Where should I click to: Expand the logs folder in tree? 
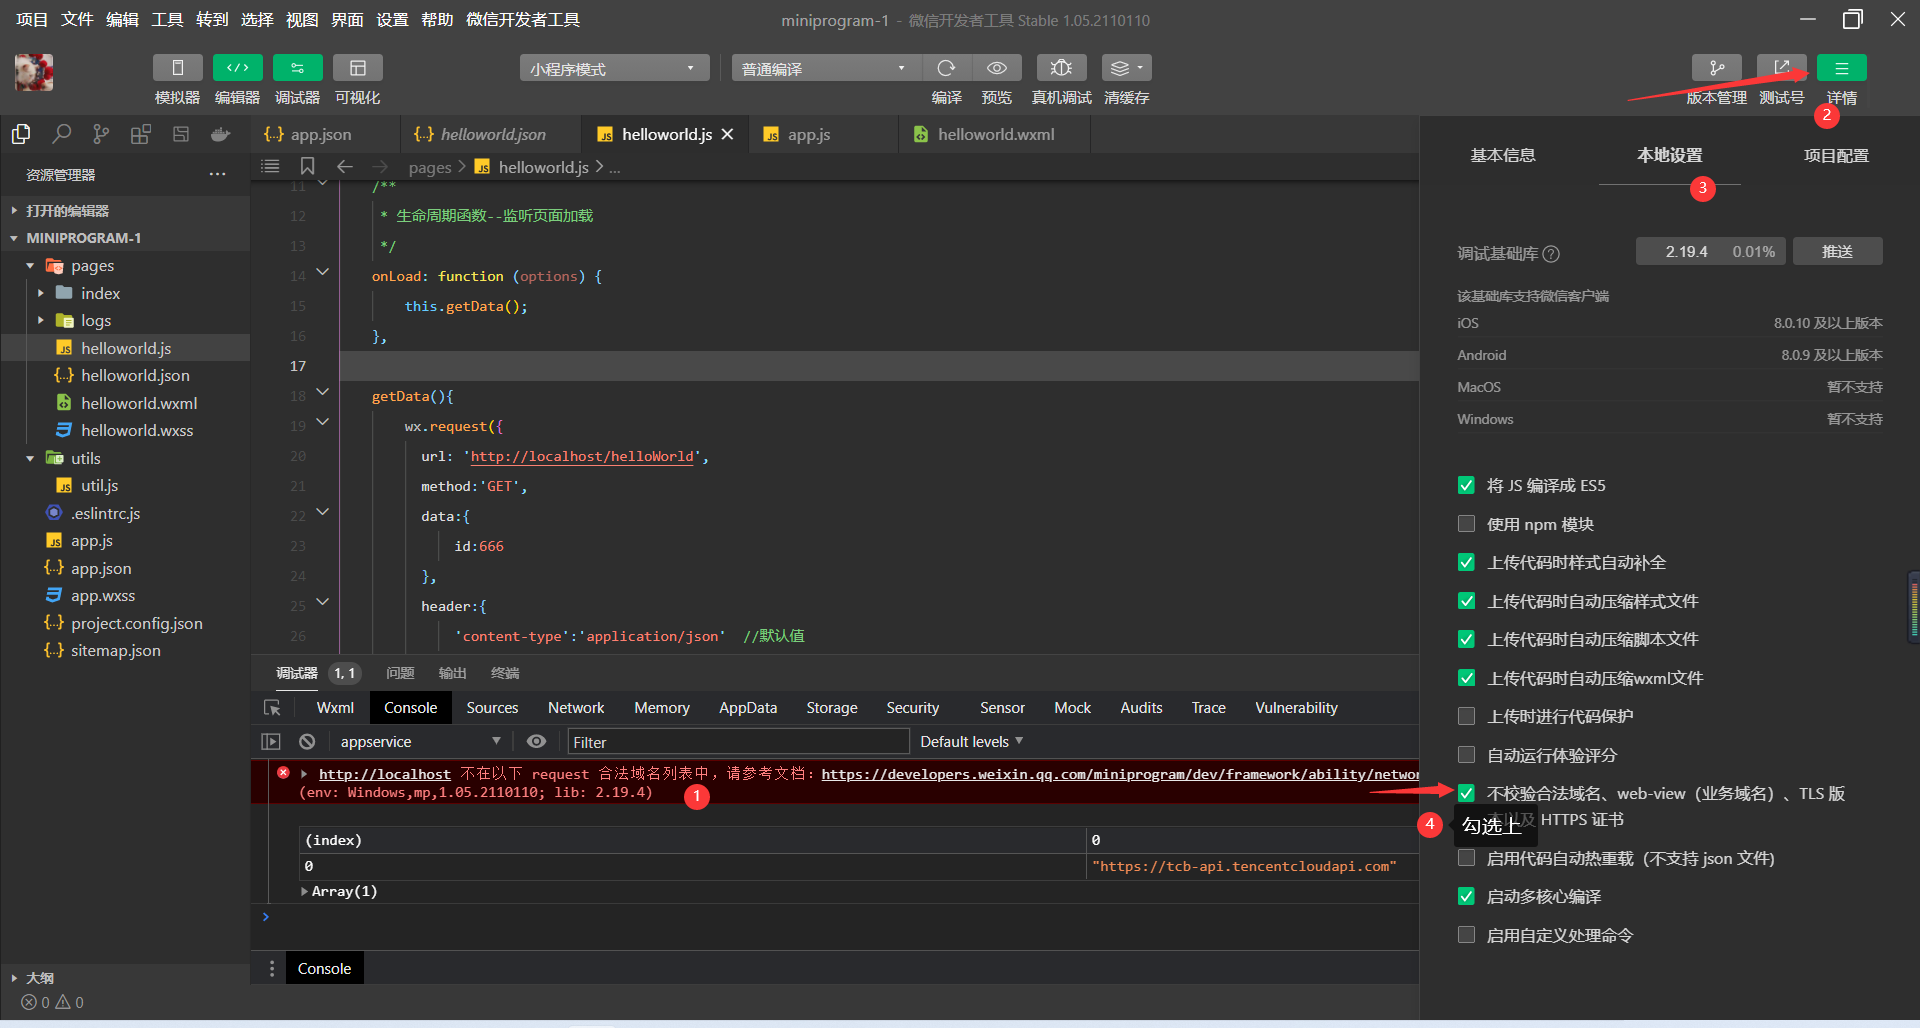coord(41,320)
